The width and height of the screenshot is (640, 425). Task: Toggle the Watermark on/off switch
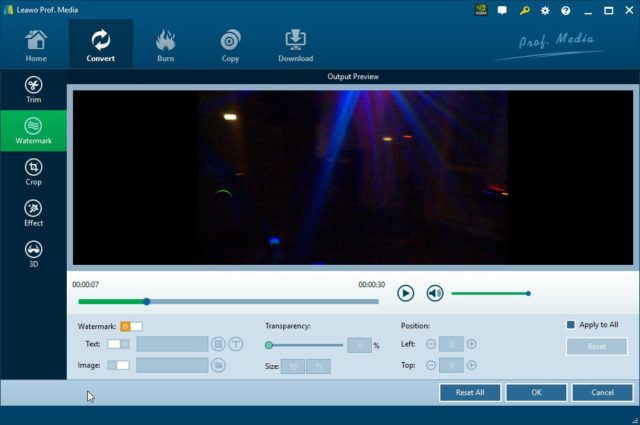131,326
